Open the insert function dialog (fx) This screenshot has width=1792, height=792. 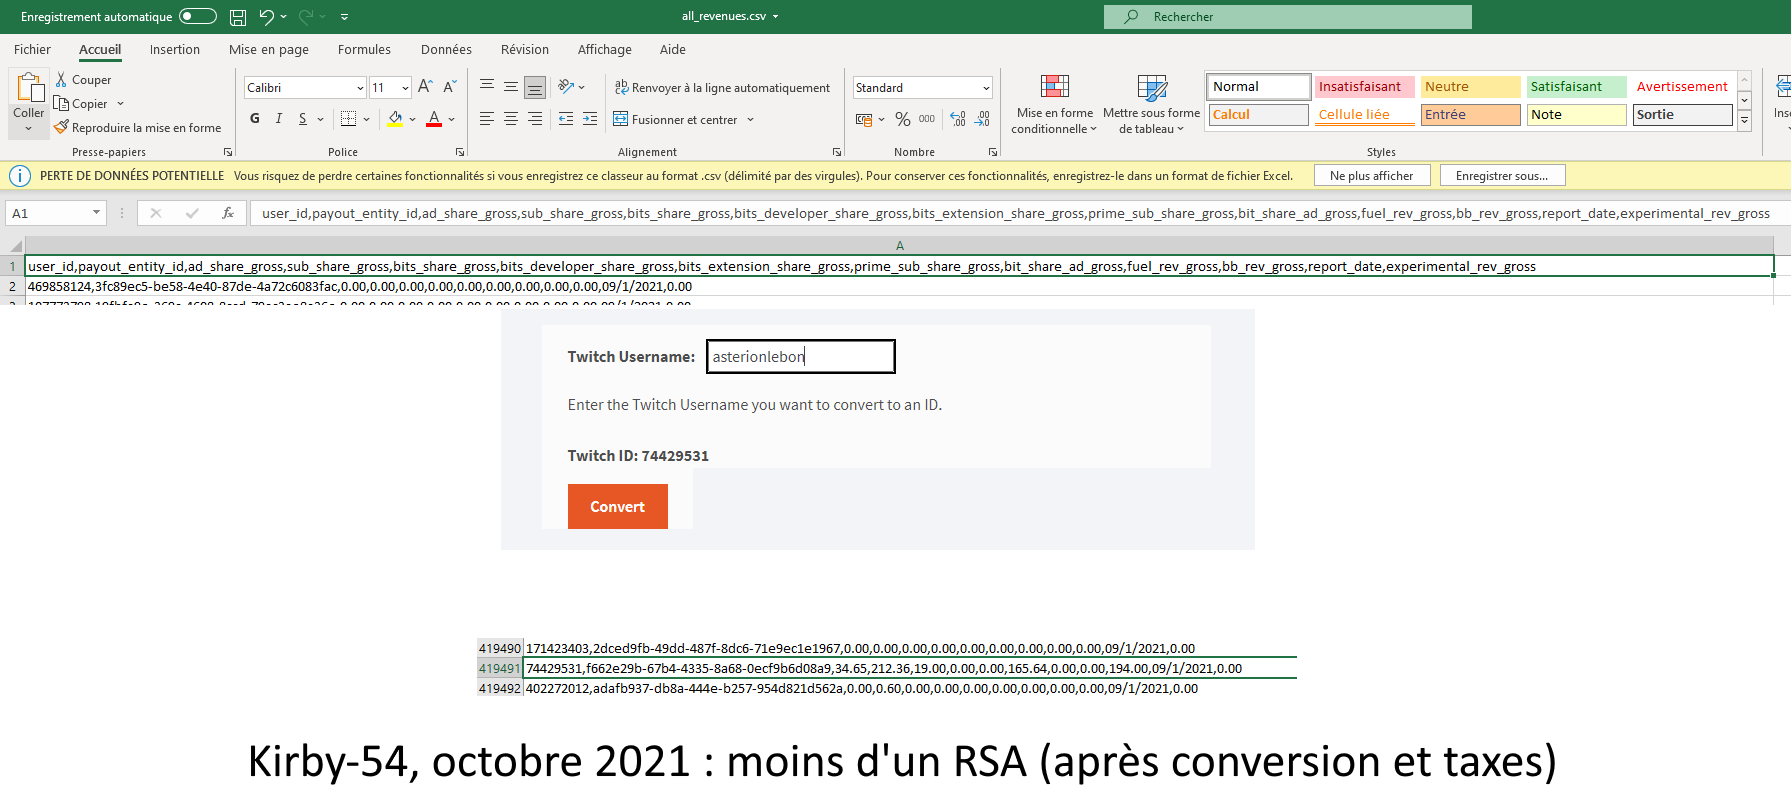point(228,213)
